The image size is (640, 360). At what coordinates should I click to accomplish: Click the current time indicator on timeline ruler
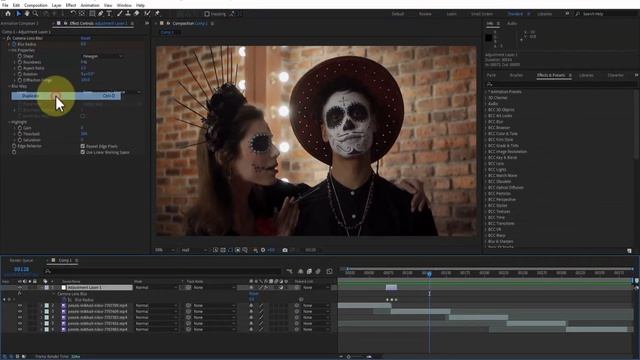coord(429,273)
